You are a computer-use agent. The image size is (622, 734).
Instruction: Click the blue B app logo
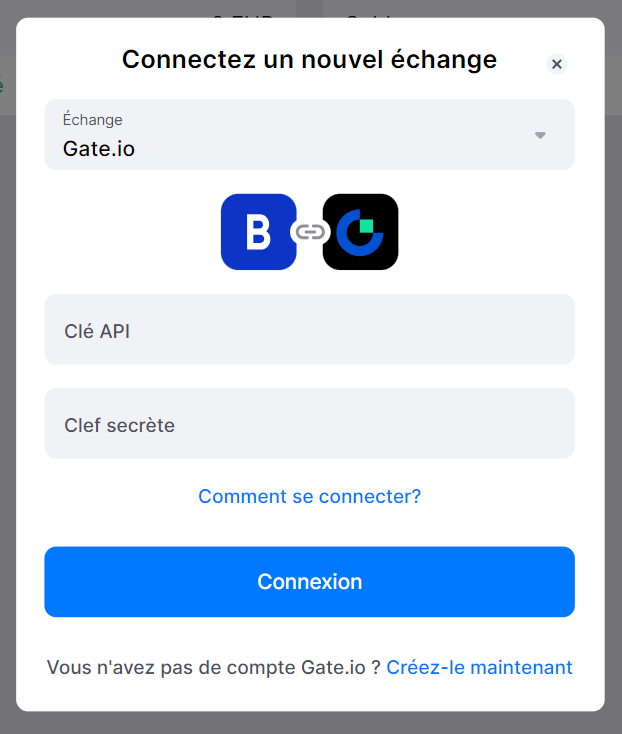[258, 232]
